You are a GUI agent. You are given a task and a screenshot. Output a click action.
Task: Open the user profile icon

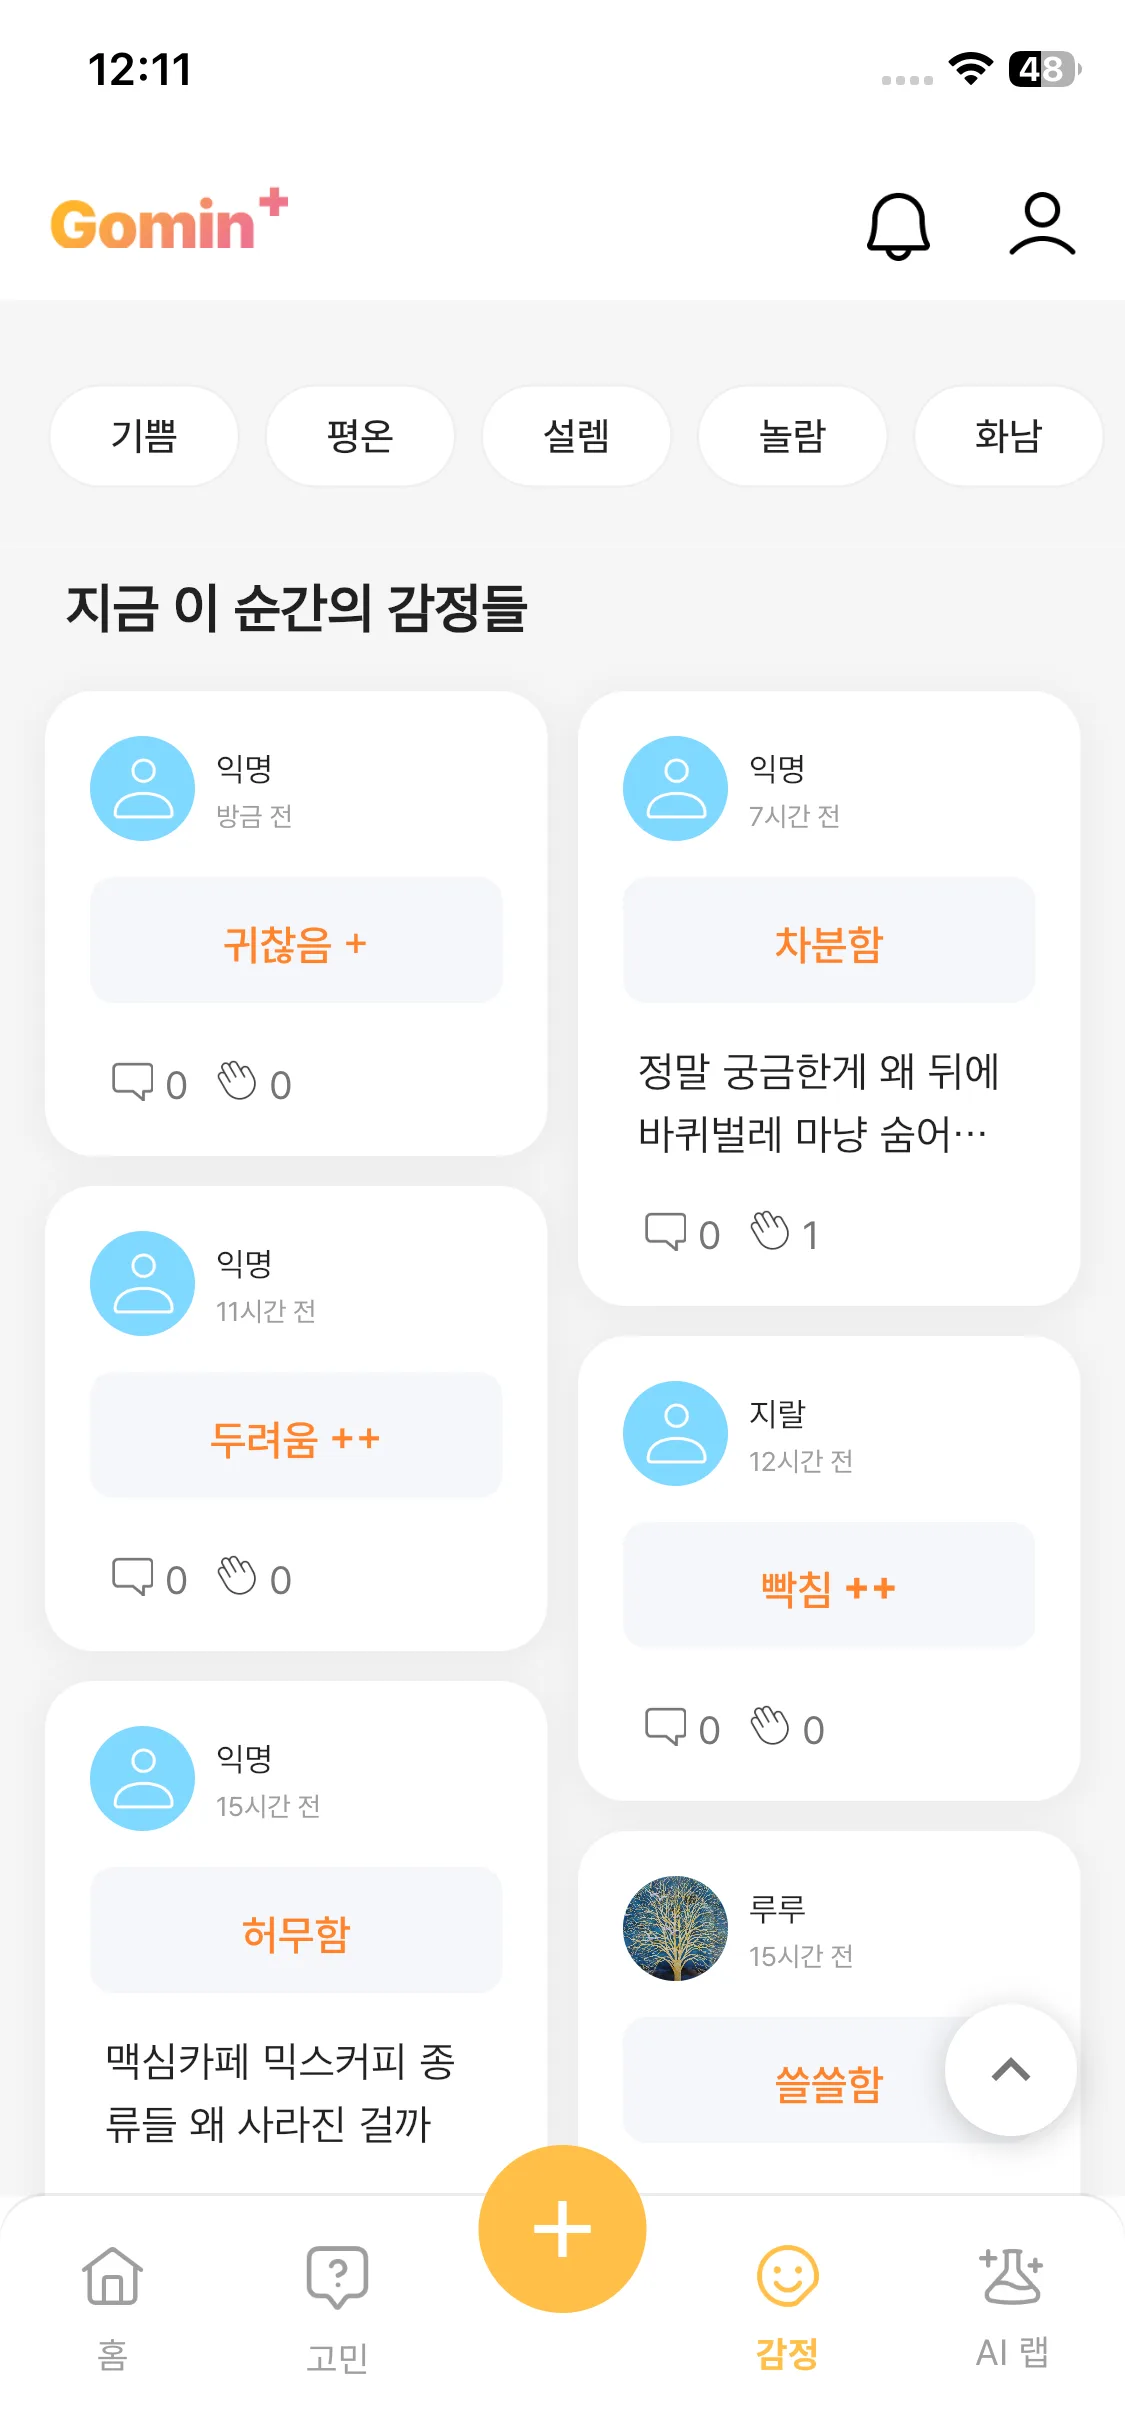coord(1041,224)
